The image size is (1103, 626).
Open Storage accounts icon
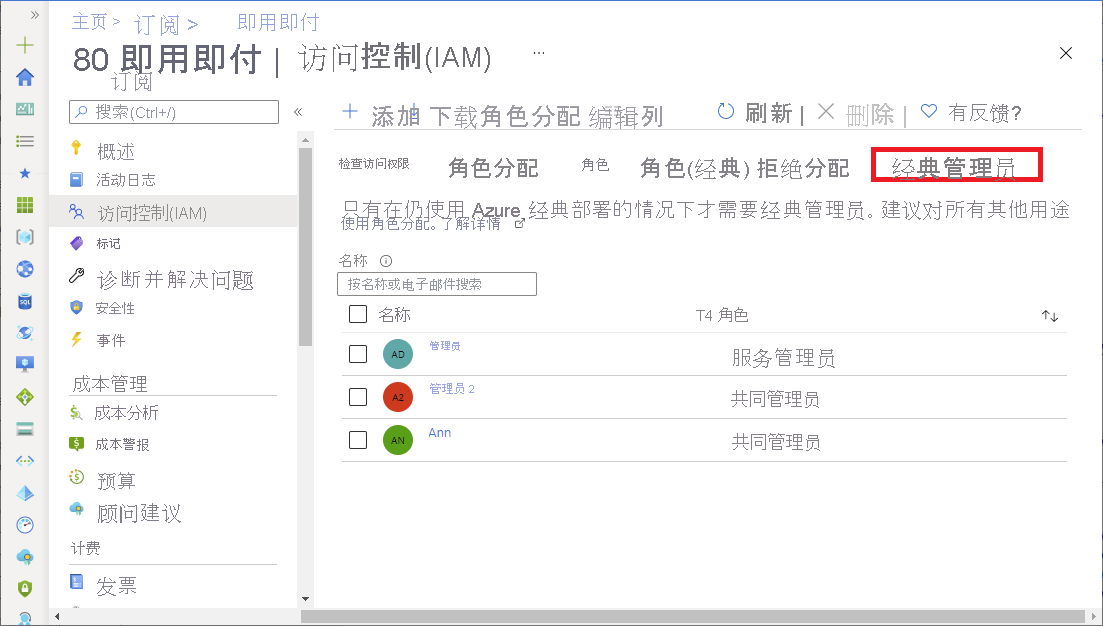click(25, 429)
